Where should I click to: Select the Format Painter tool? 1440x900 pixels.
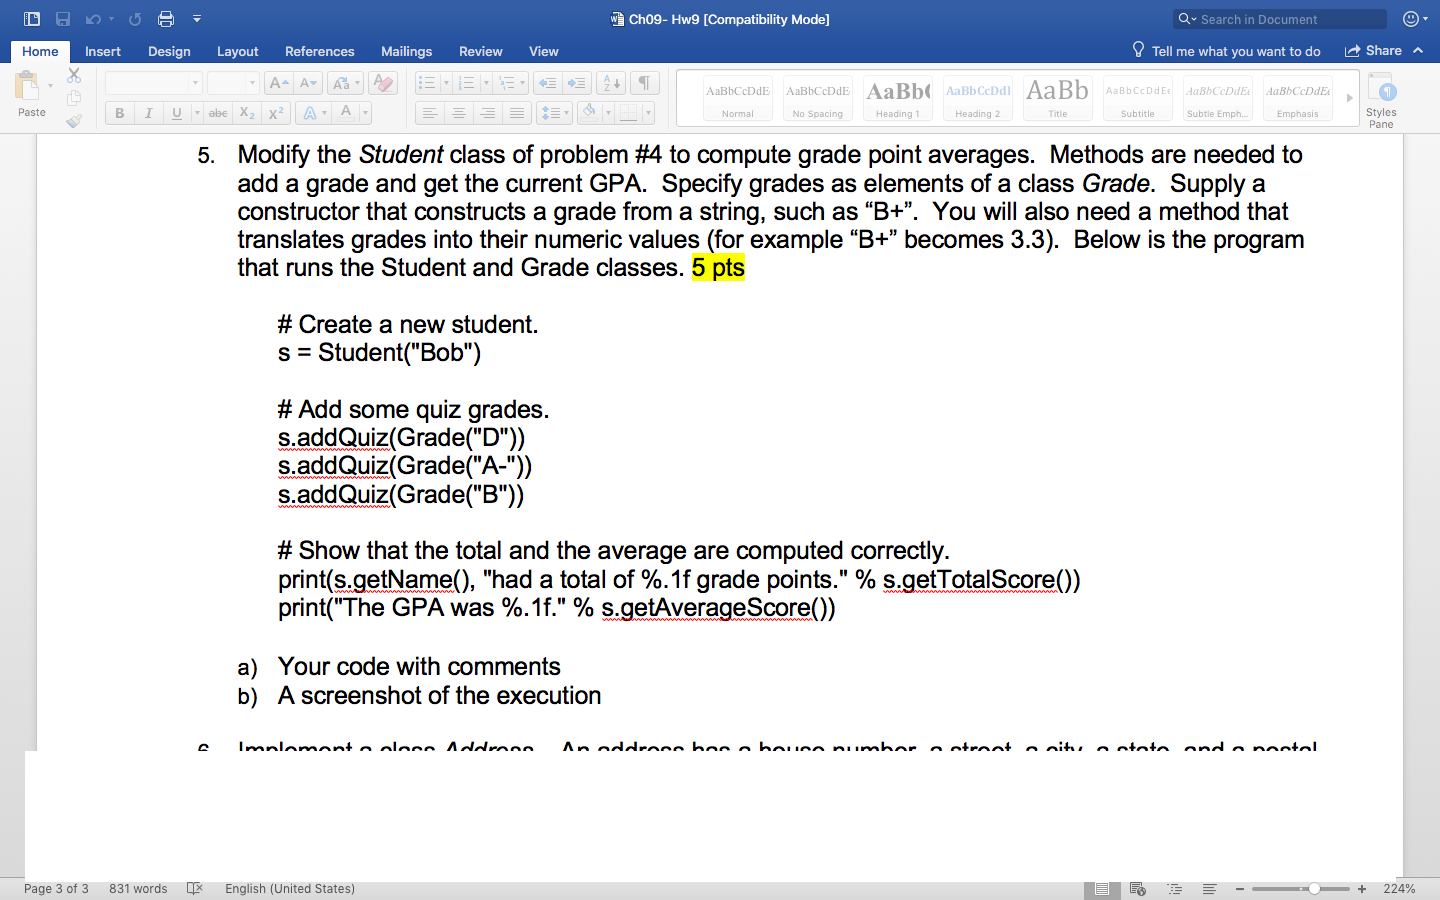pos(73,121)
